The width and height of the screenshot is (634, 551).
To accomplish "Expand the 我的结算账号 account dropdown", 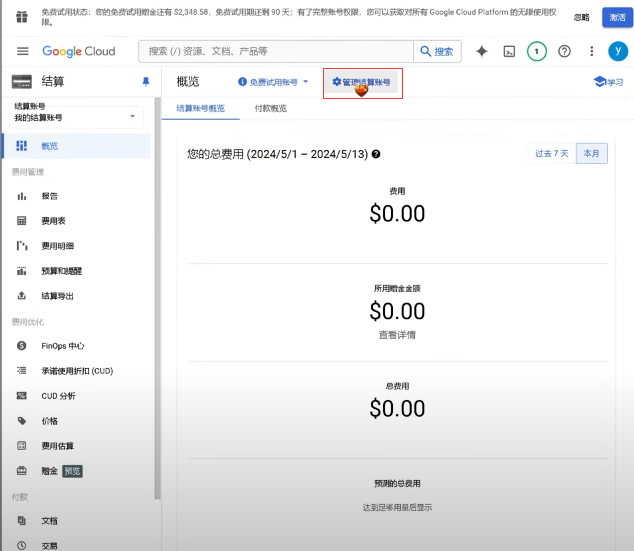I will click(76, 117).
